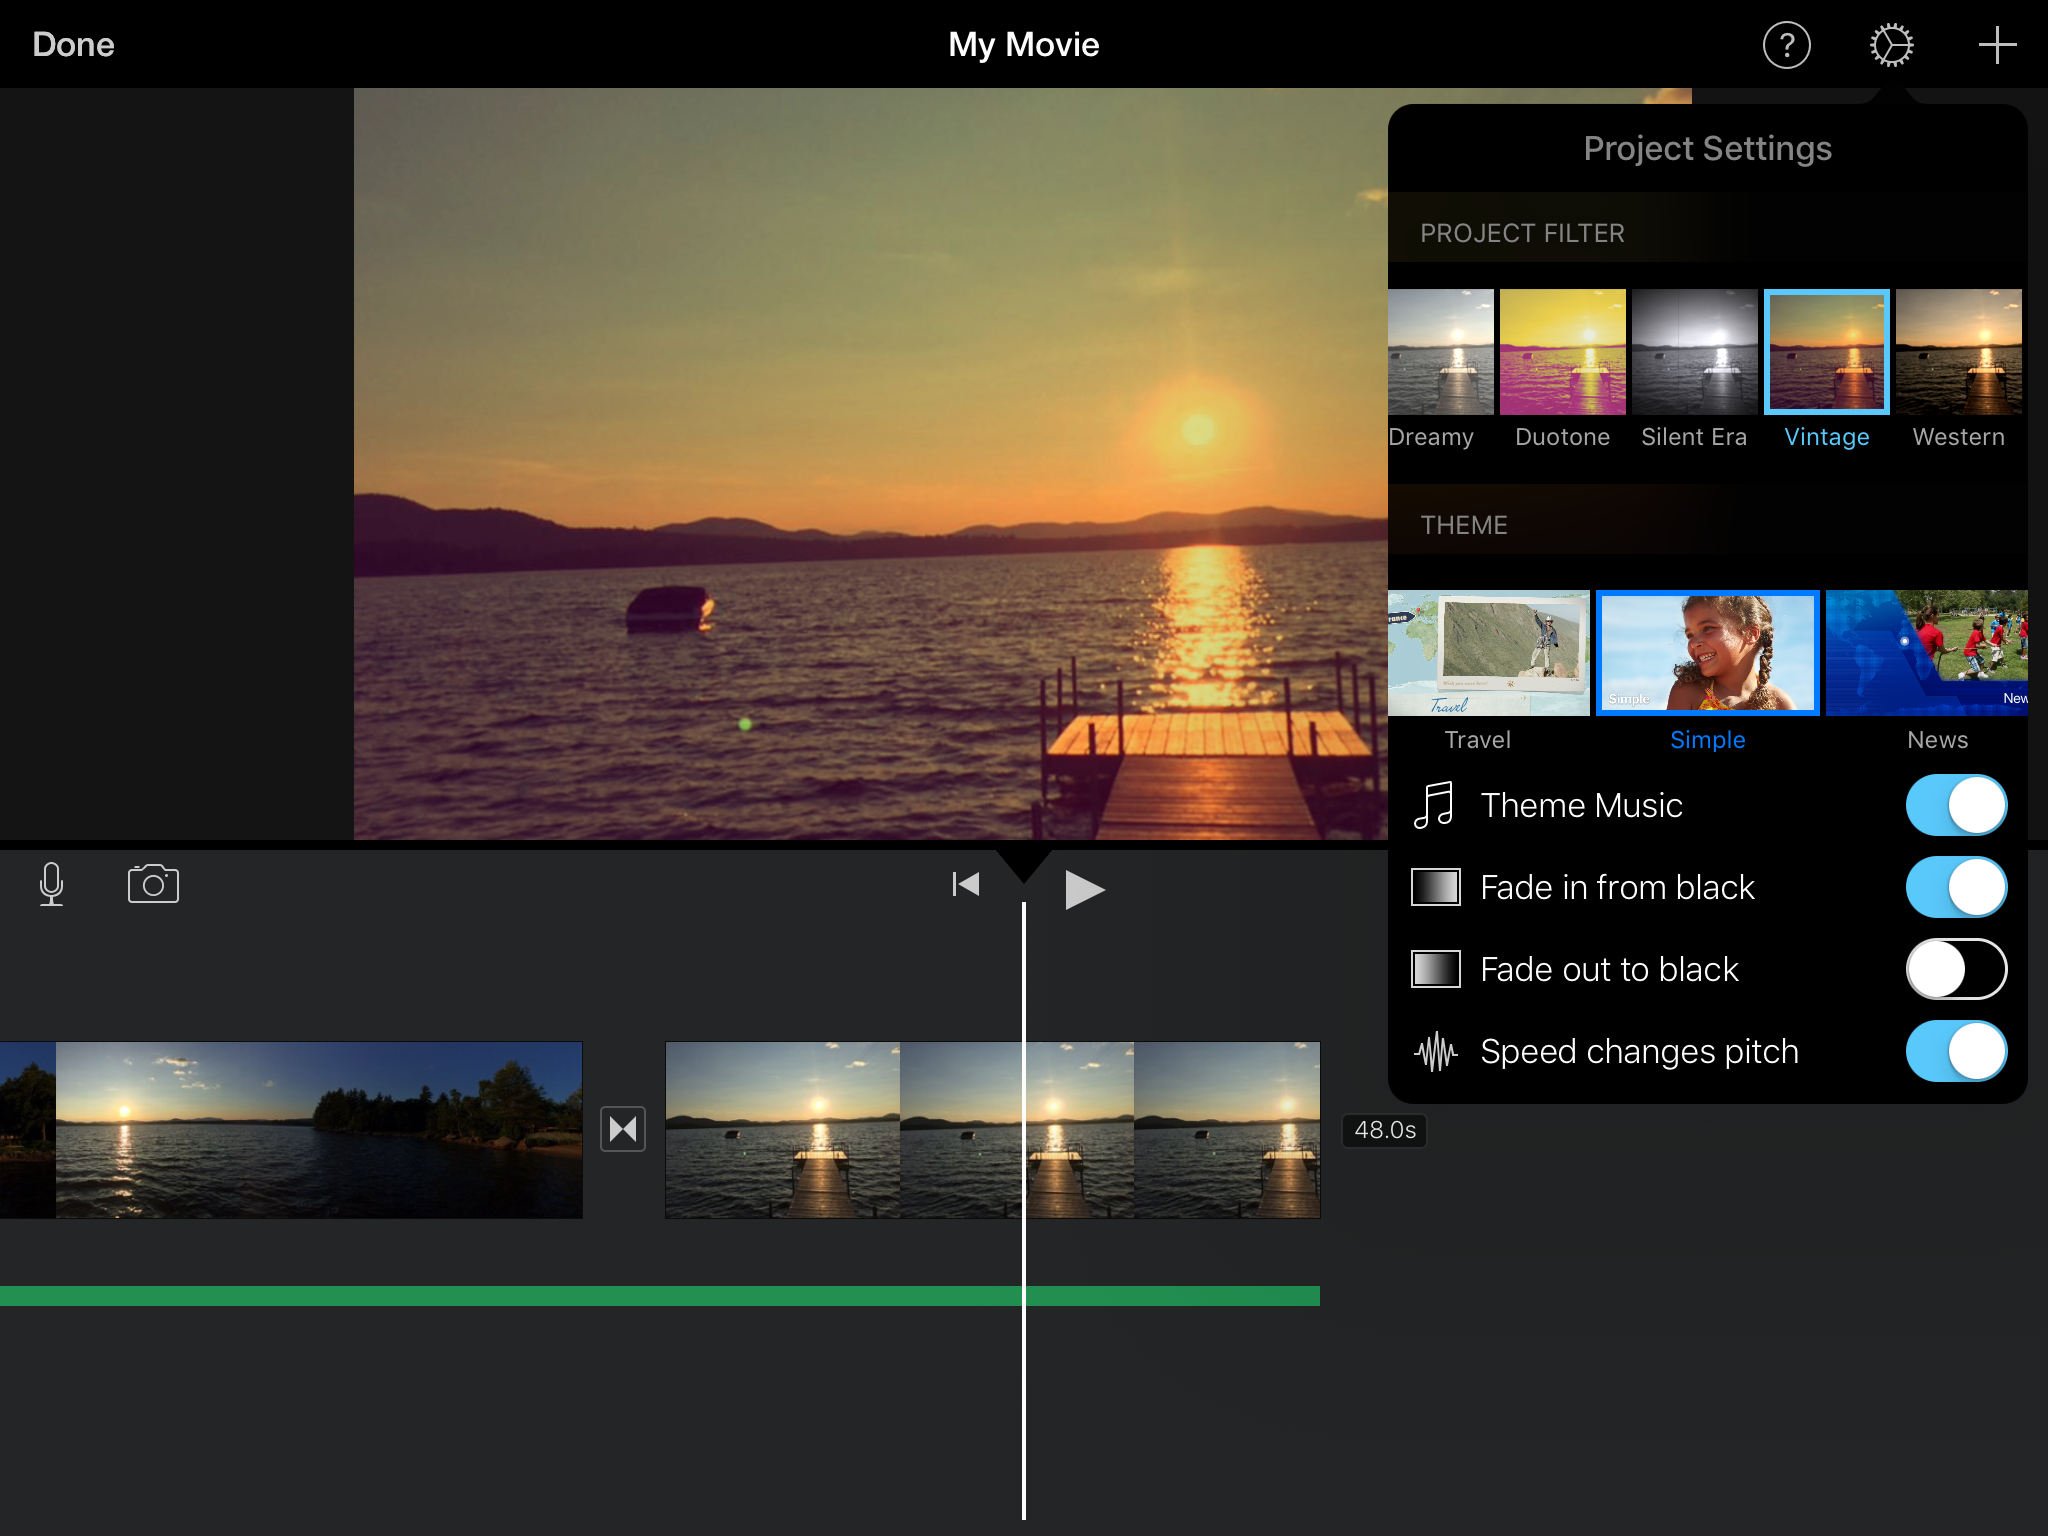Choose the Western project filter

coord(1957,352)
